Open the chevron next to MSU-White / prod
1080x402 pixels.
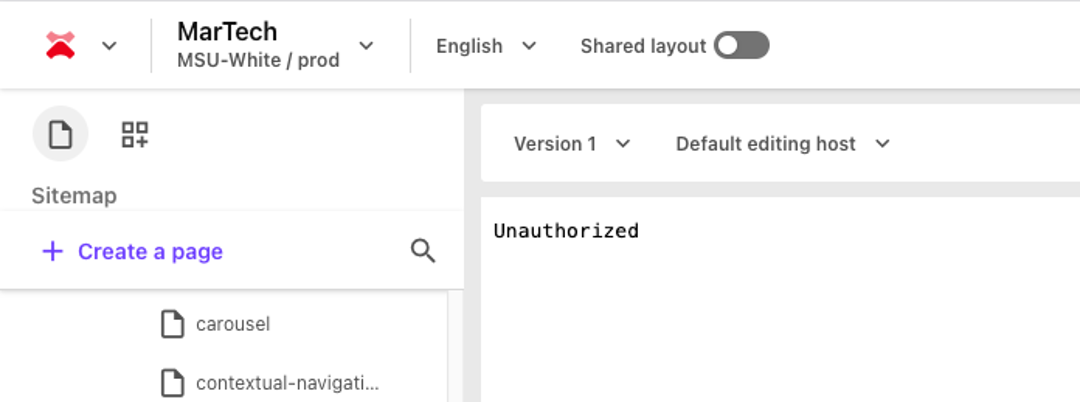(366, 46)
